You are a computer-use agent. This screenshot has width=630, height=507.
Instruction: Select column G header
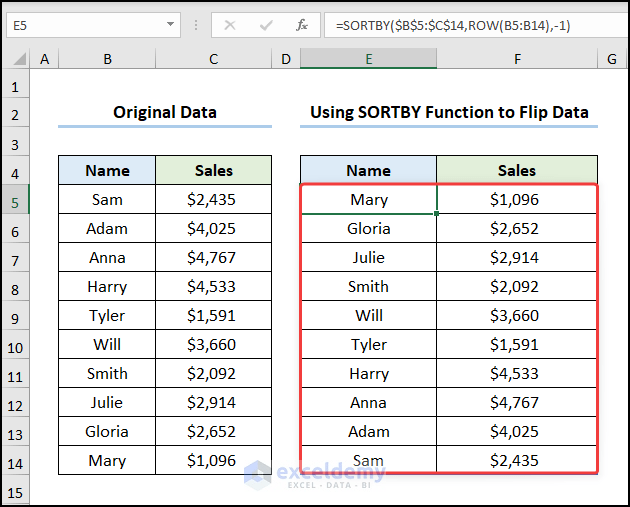(612, 59)
